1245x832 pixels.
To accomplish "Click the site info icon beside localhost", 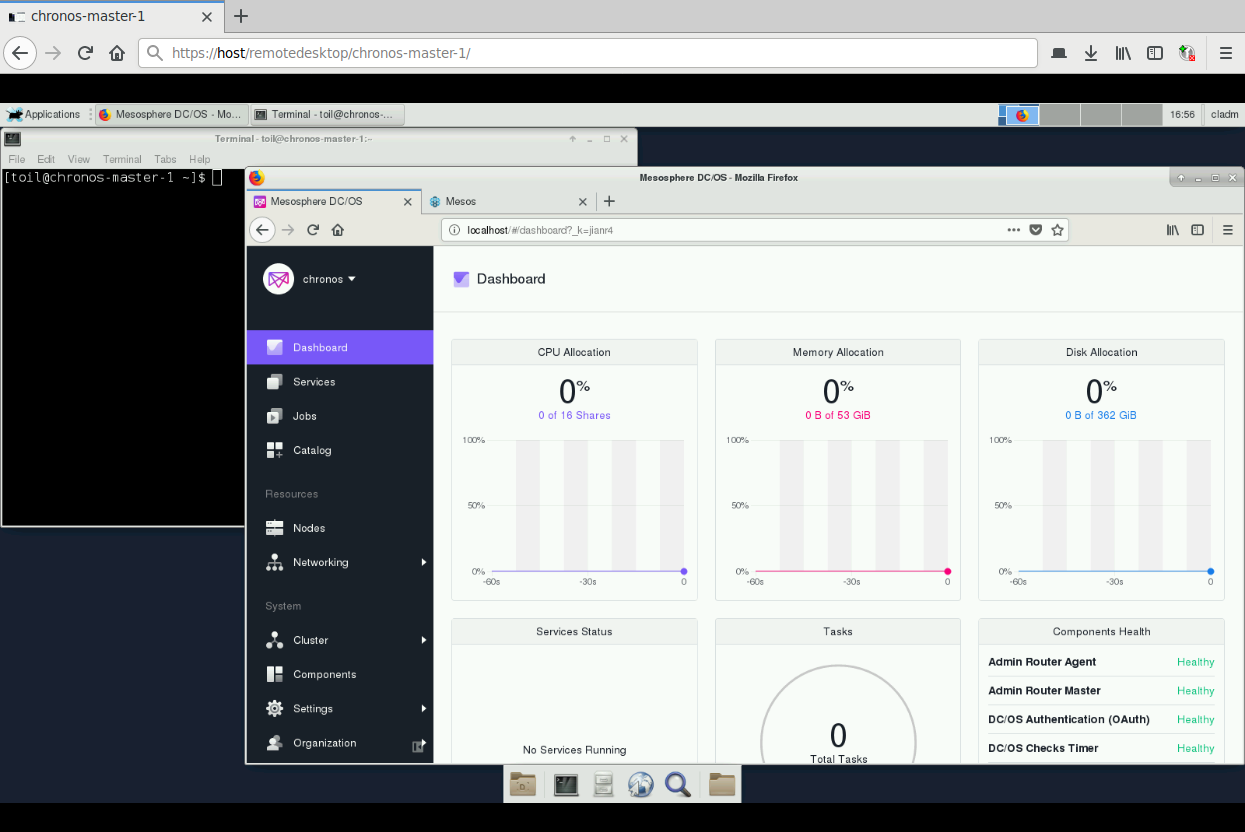I will click(455, 230).
